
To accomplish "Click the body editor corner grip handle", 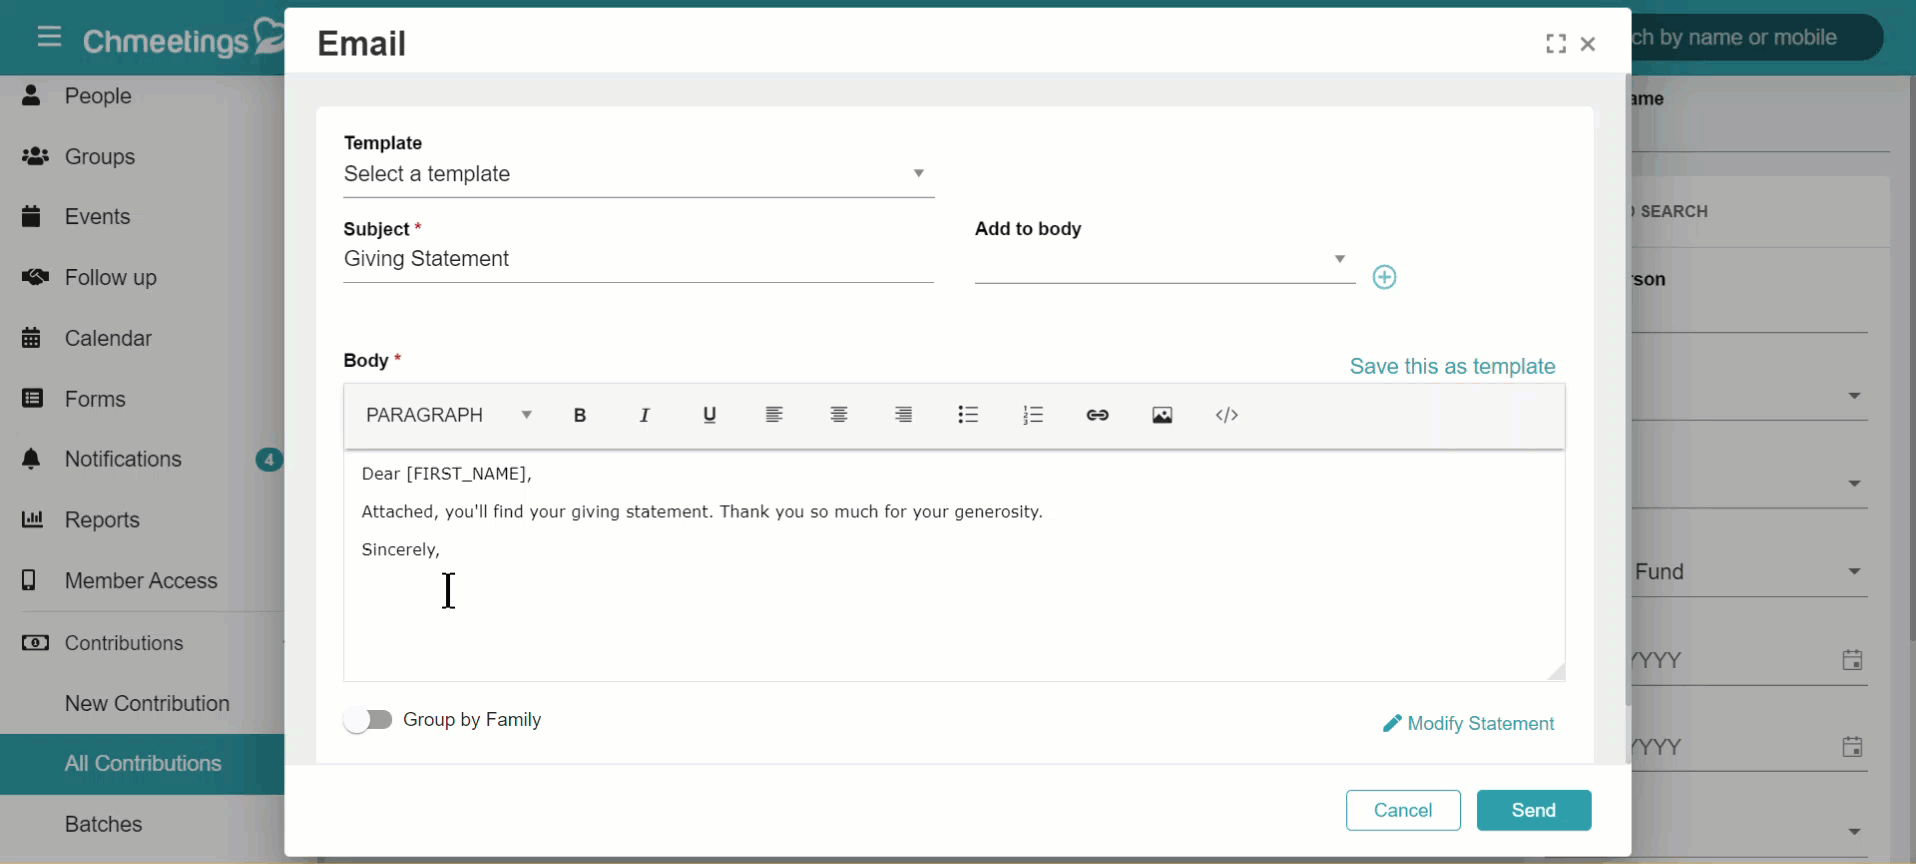I will [x=1556, y=672].
